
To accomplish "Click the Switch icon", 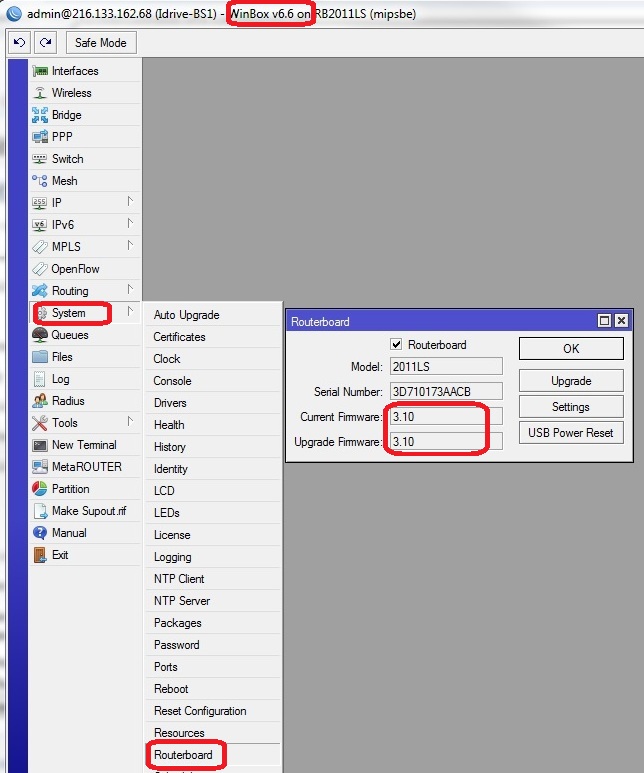I will (x=40, y=159).
